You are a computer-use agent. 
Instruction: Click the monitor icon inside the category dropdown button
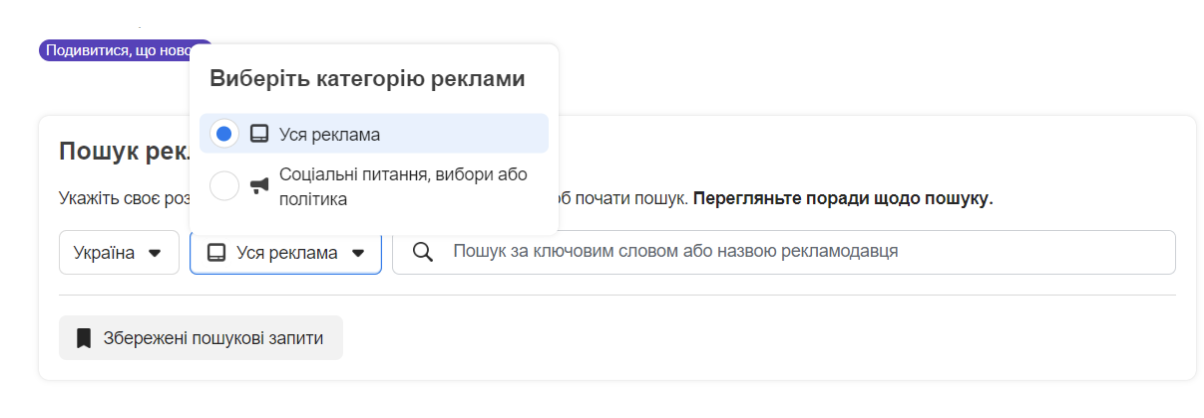pyautogui.click(x=216, y=253)
